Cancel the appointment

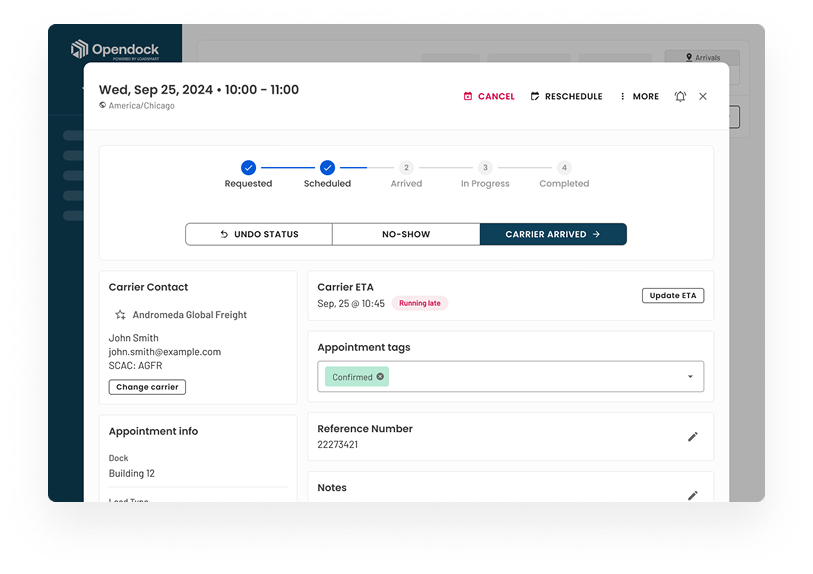[489, 97]
